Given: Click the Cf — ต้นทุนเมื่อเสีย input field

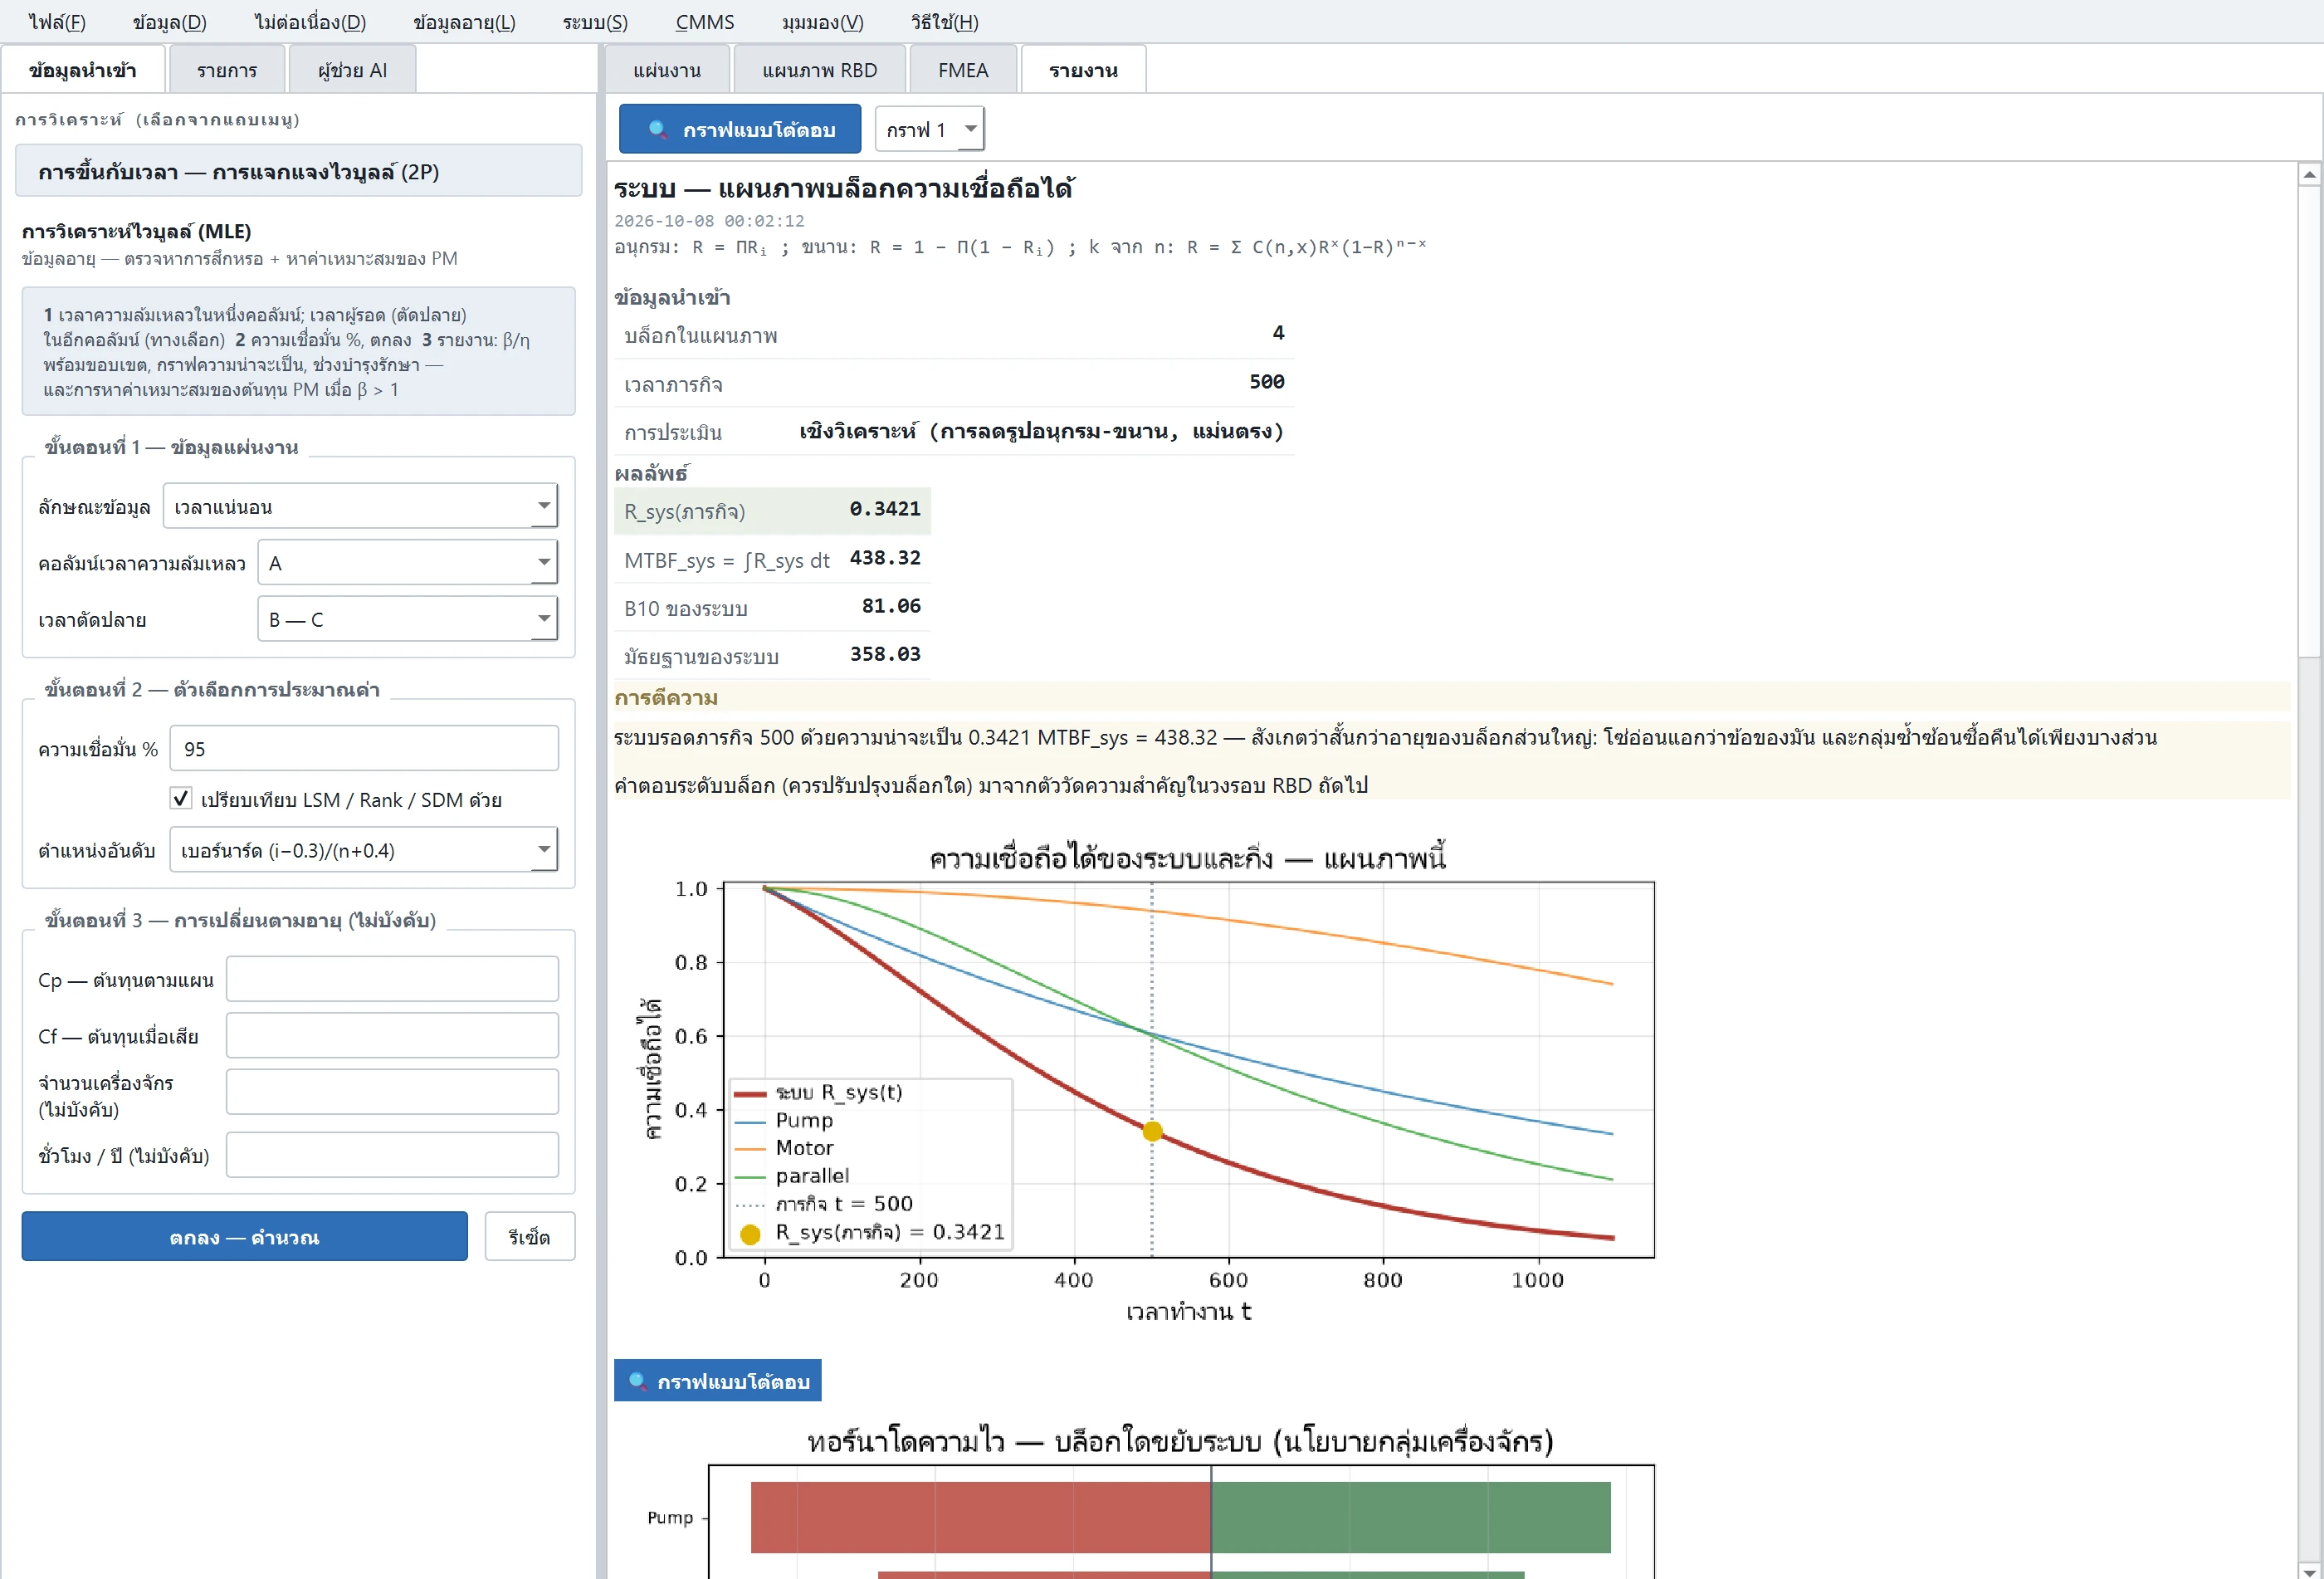Looking at the screenshot, I should tap(392, 1035).
